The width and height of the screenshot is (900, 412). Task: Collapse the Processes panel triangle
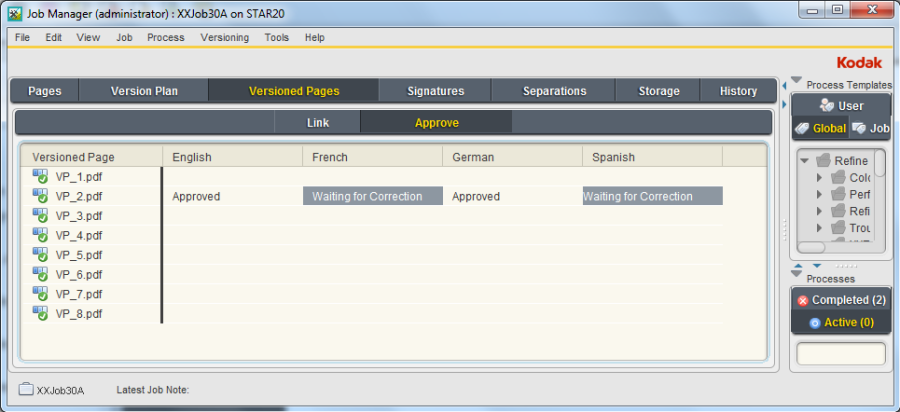[796, 274]
